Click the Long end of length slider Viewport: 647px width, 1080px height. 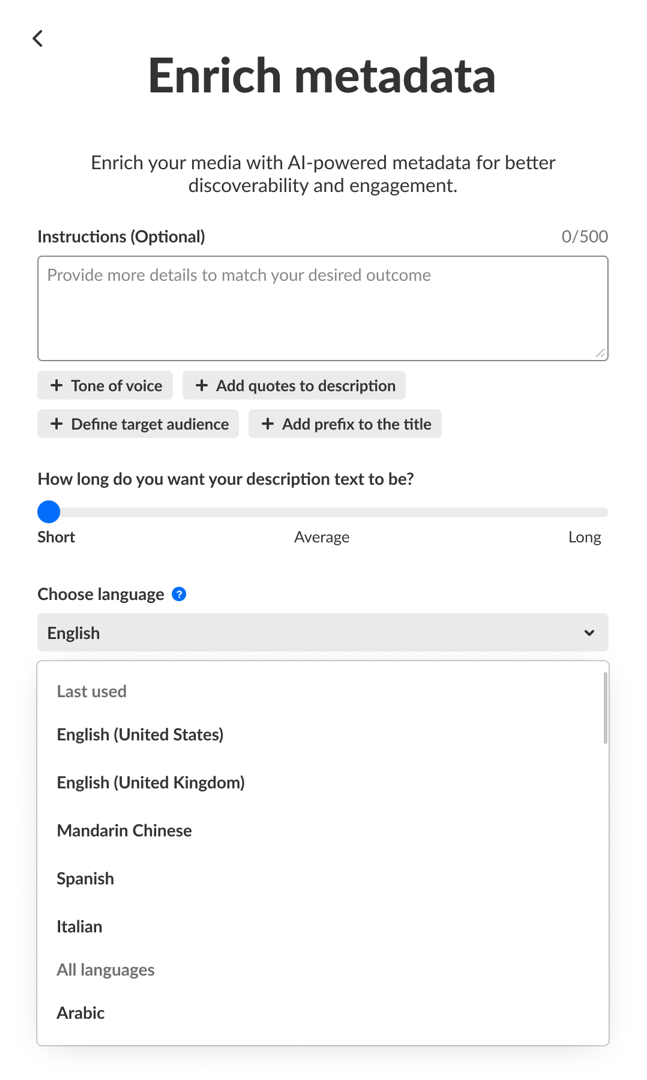[602, 512]
